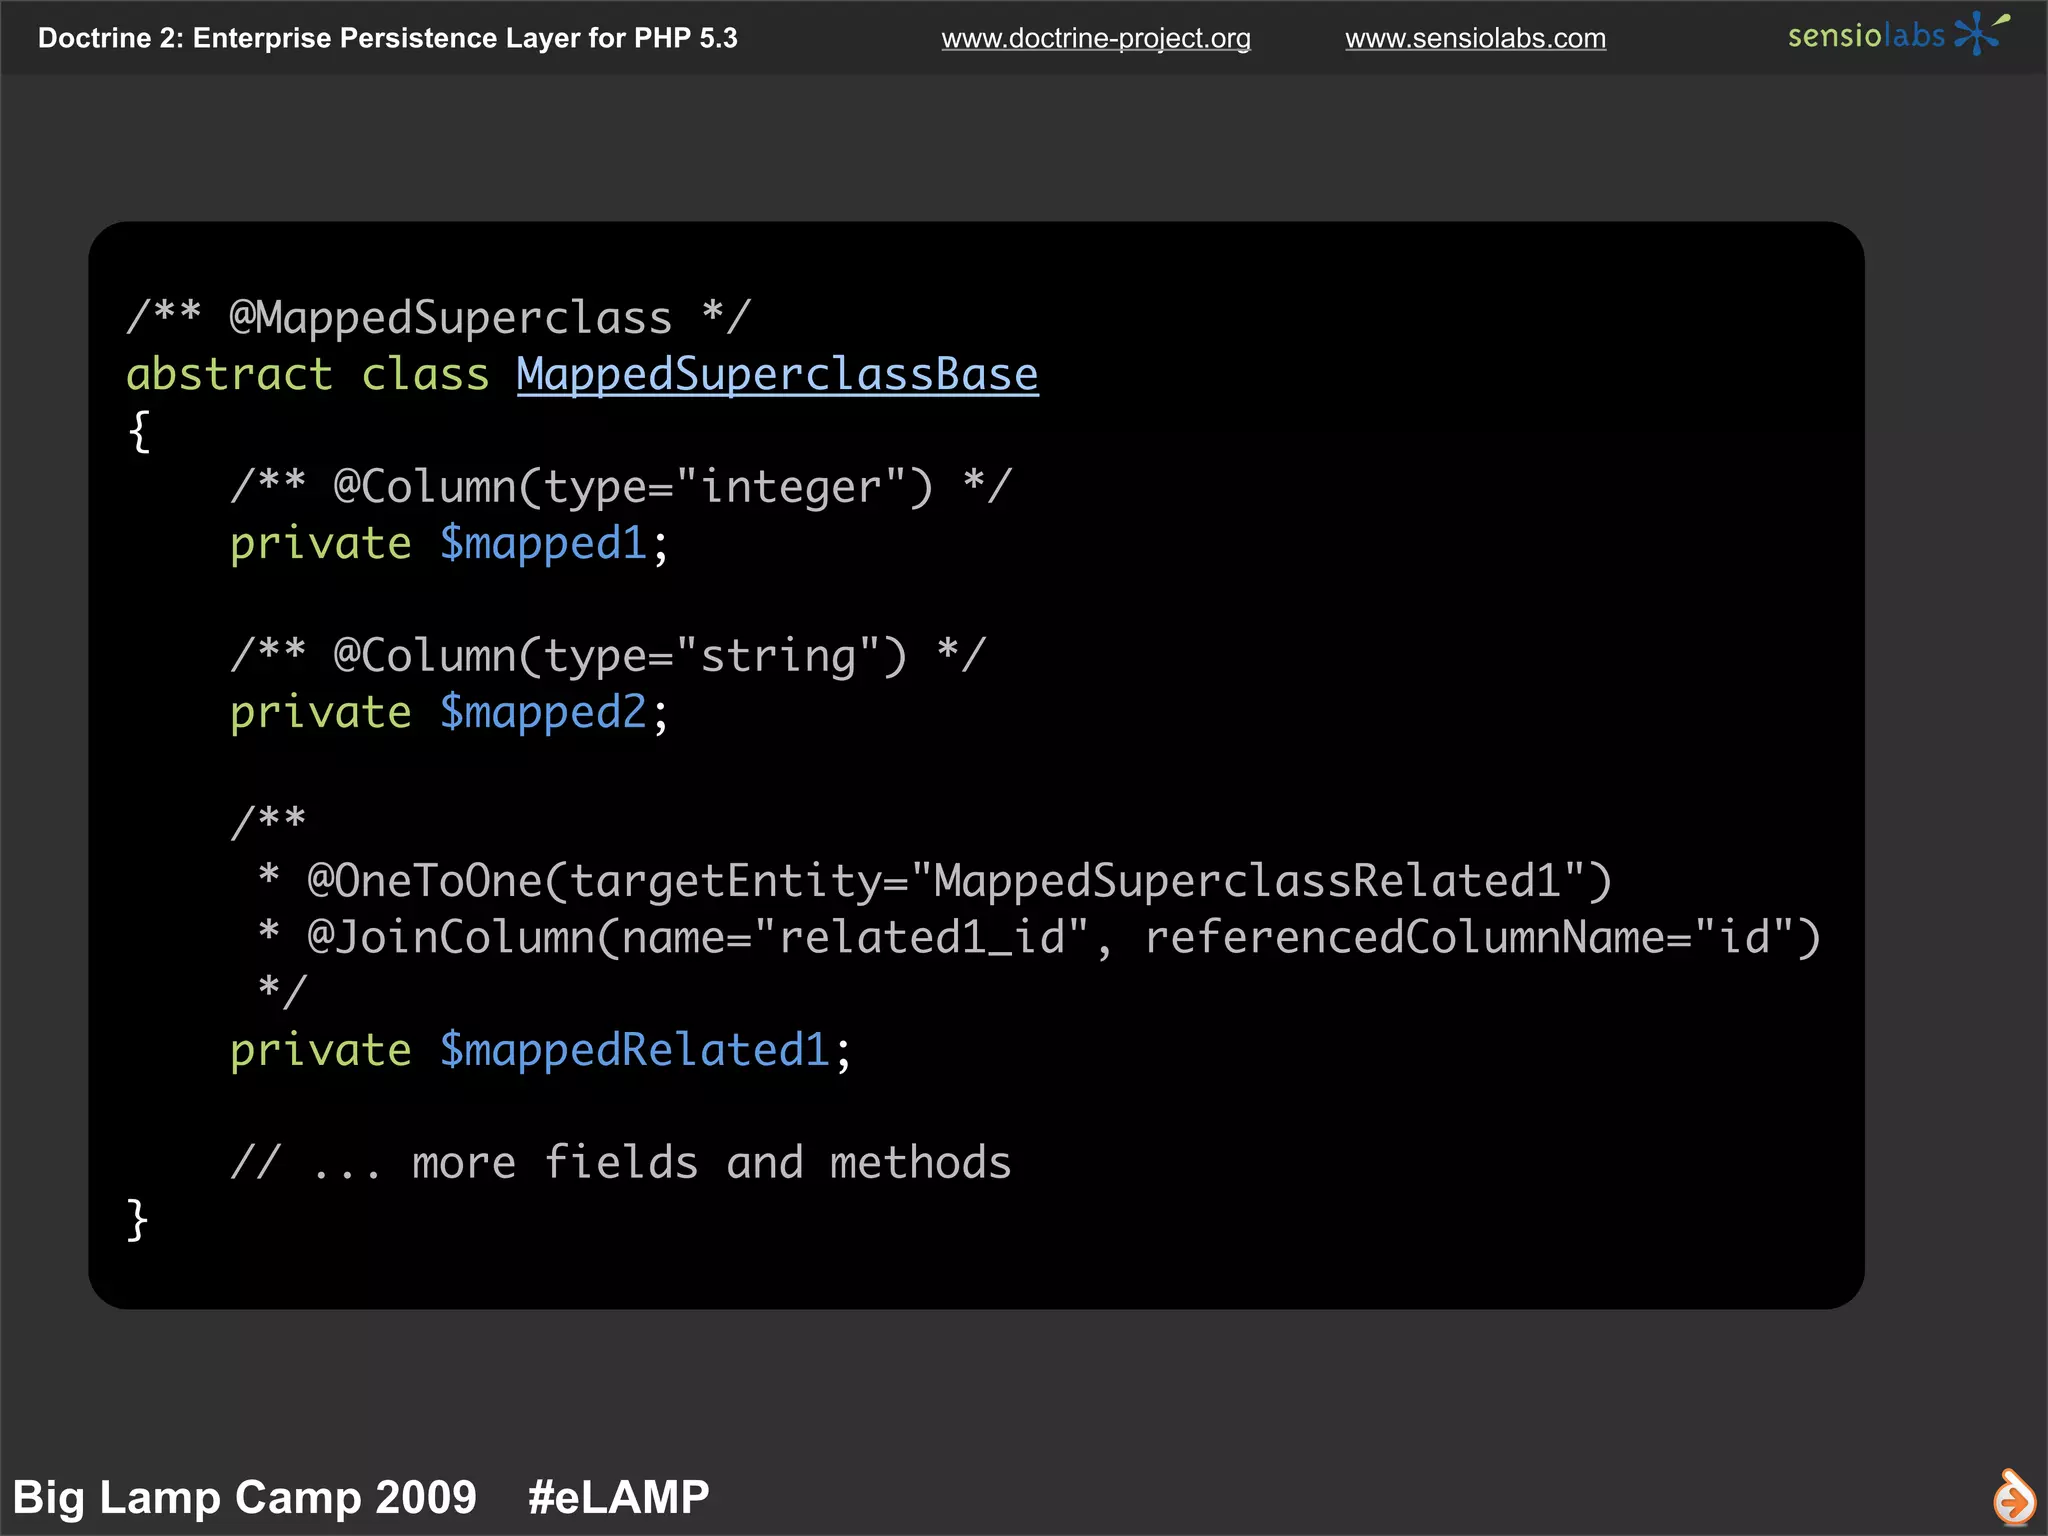Click the '@MappedSuperclass' annotation comment

click(x=438, y=318)
